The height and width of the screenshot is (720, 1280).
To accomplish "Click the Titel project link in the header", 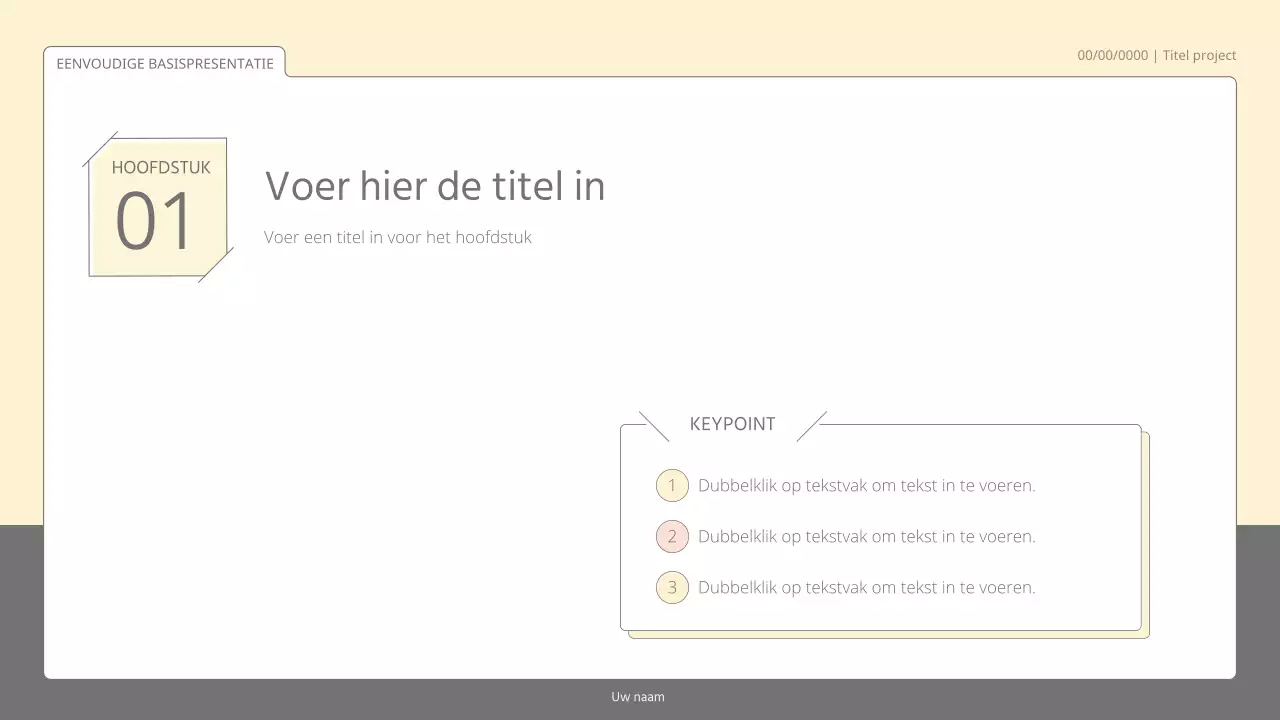I will [x=1199, y=55].
